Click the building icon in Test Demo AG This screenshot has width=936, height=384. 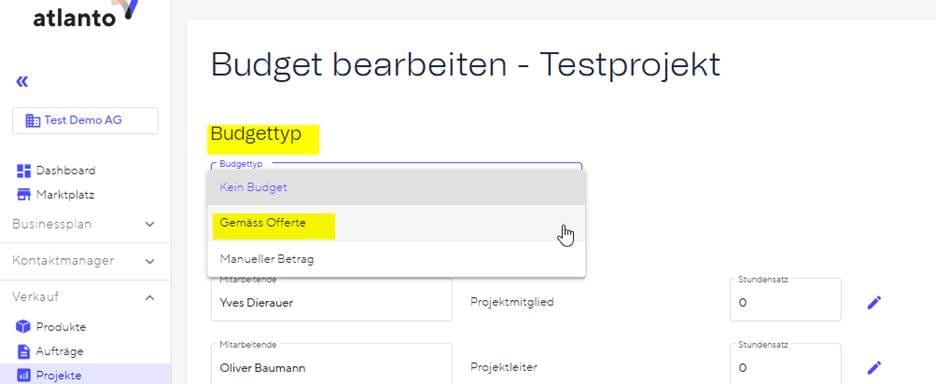pyautogui.click(x=32, y=121)
